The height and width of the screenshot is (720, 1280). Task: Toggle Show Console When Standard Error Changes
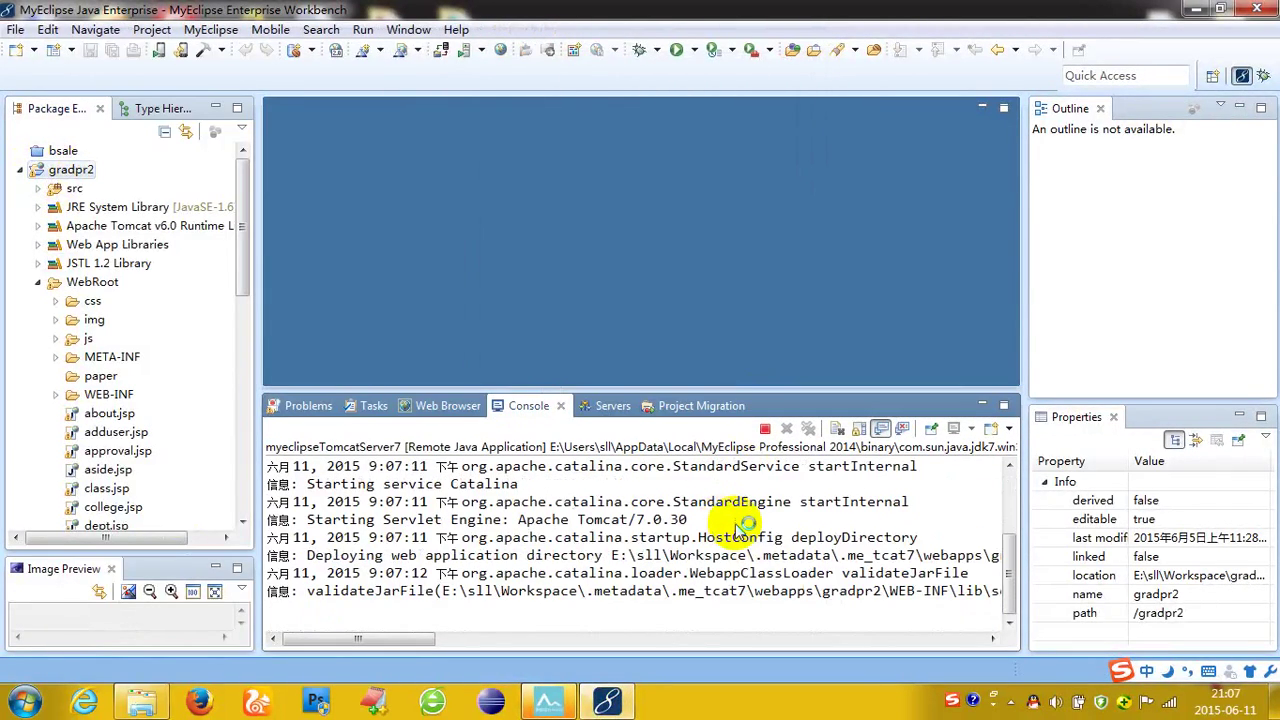click(903, 429)
